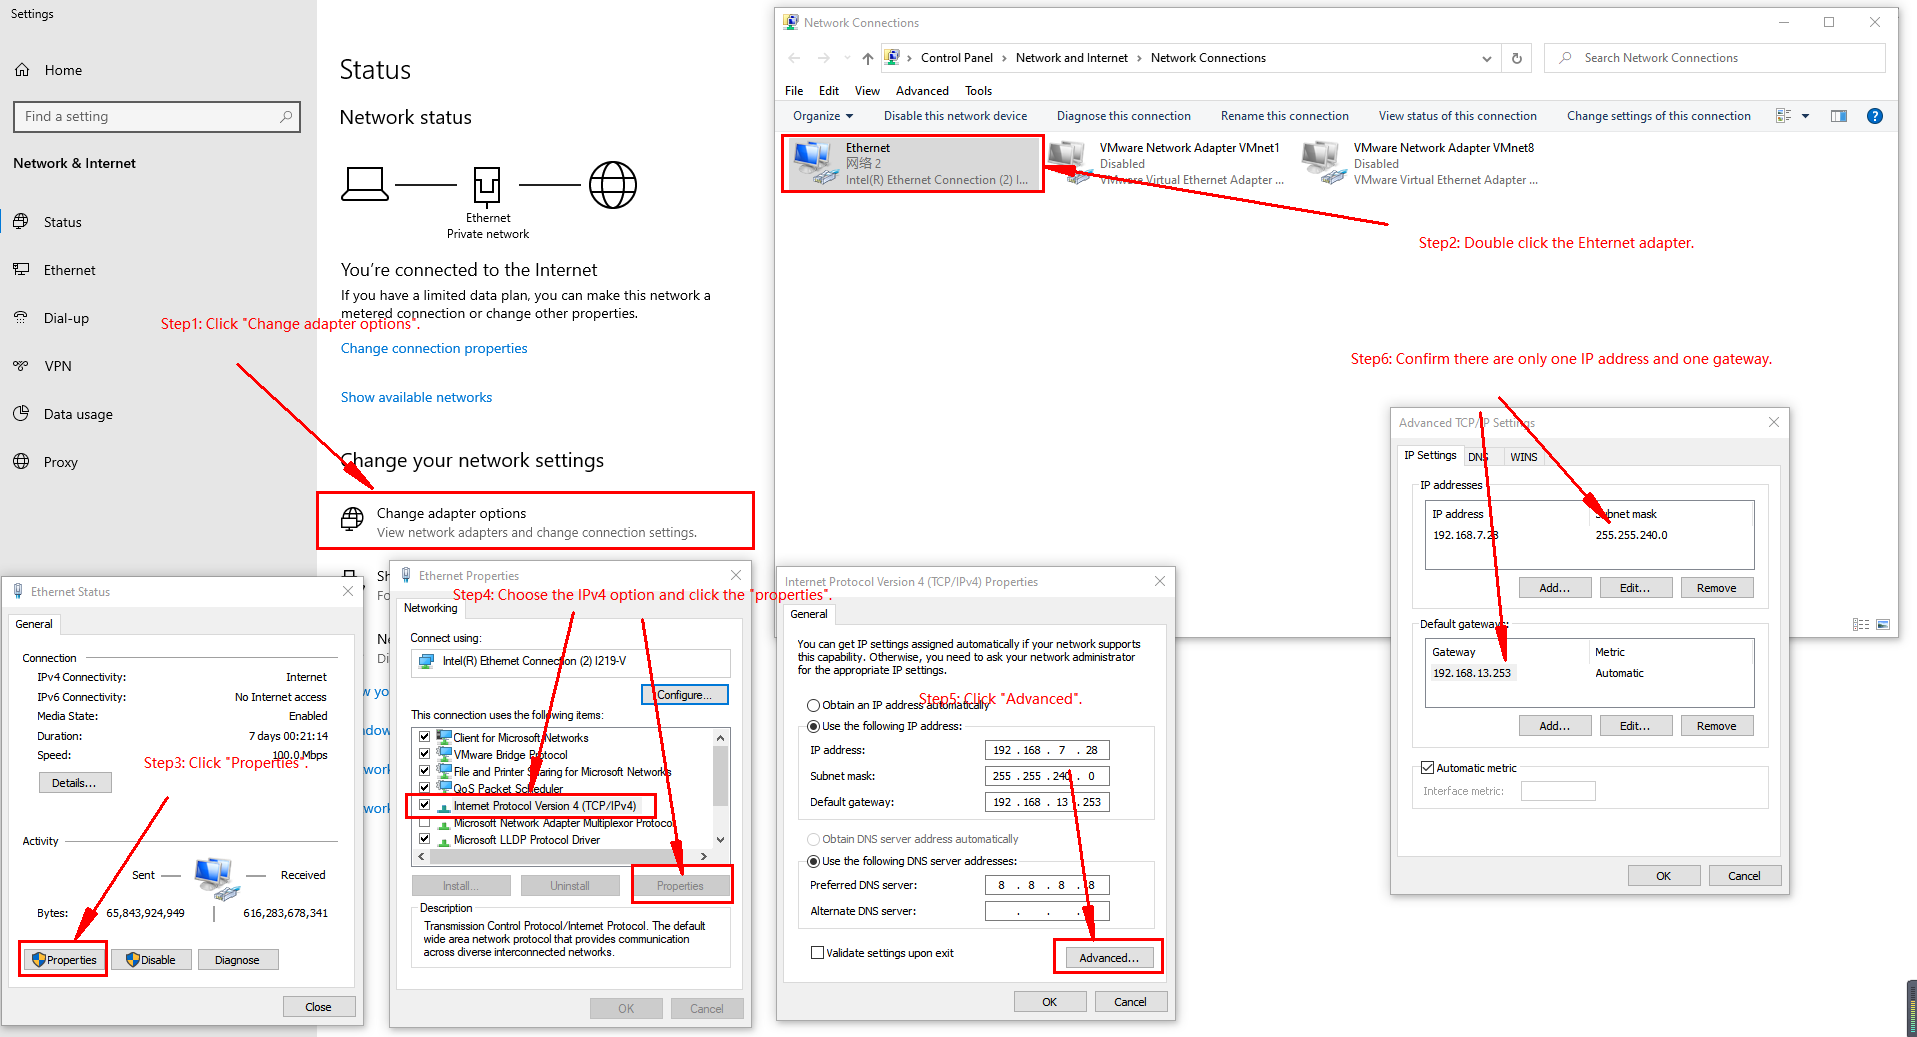This screenshot has height=1037, width=1917.
Task: Select the VMware Network Adapter VMnet8 icon
Action: coord(1322,163)
